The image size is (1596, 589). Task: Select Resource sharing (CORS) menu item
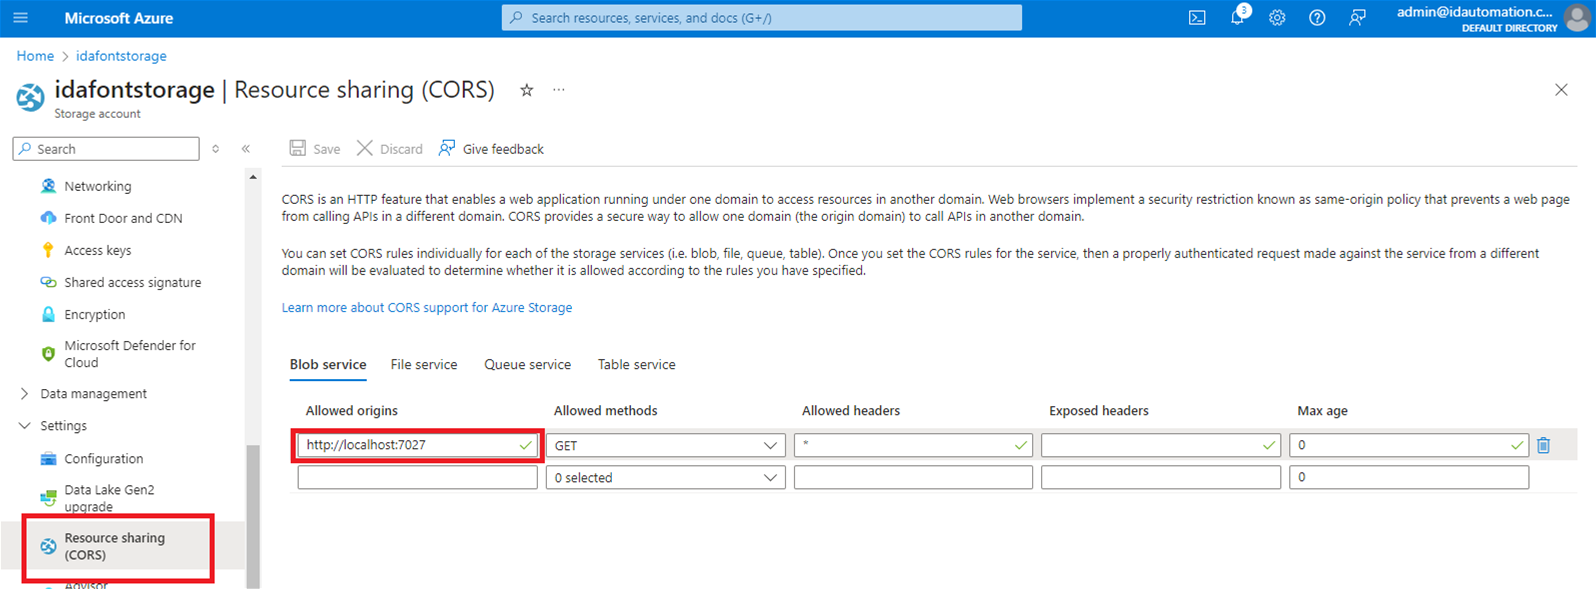pyautogui.click(x=115, y=546)
